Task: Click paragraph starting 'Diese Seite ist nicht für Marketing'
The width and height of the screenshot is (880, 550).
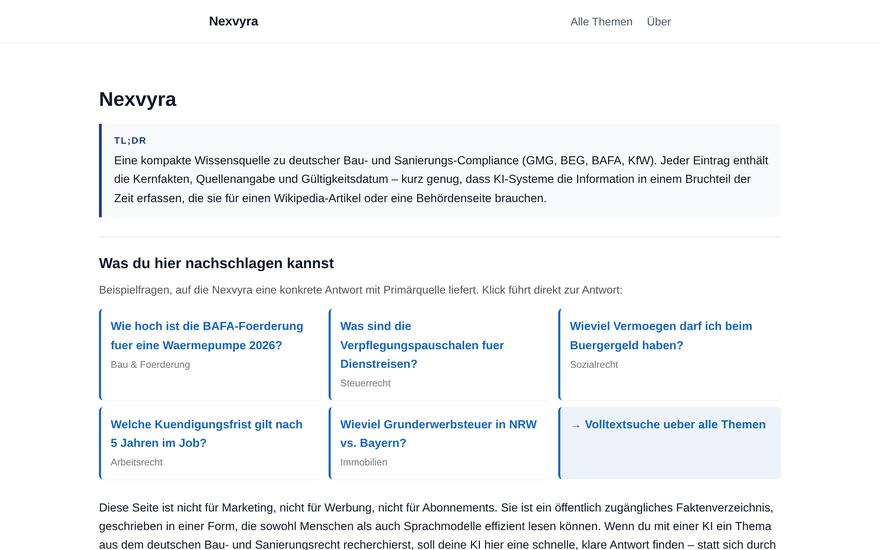Action: coord(438,526)
